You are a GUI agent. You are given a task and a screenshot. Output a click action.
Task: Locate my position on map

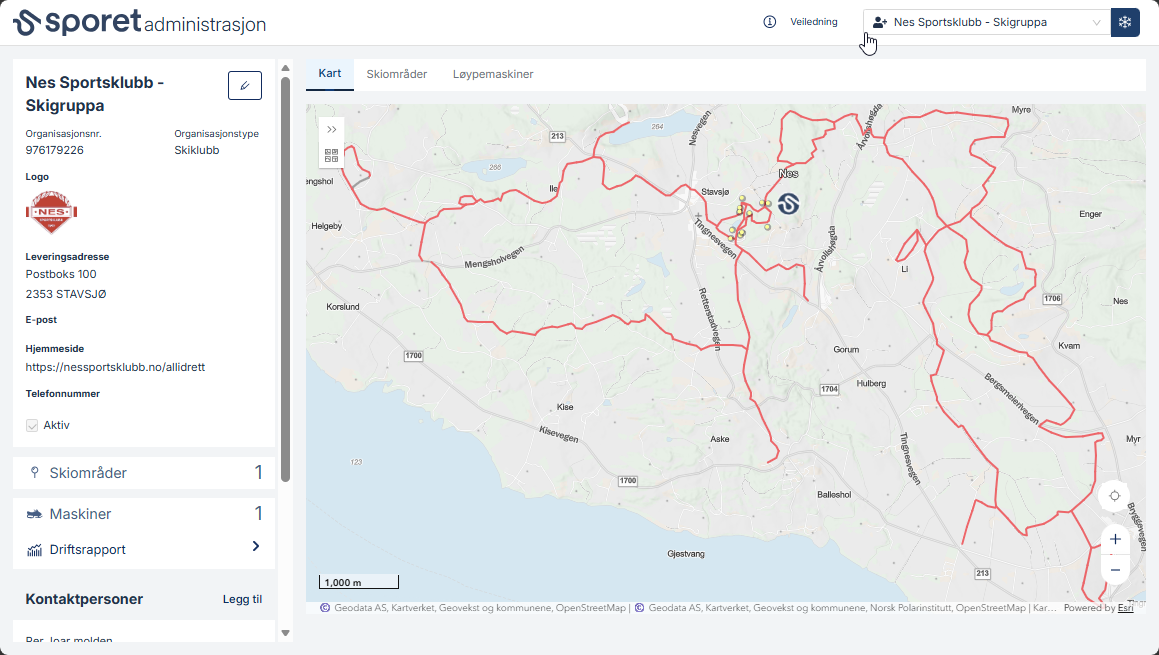(x=1115, y=496)
